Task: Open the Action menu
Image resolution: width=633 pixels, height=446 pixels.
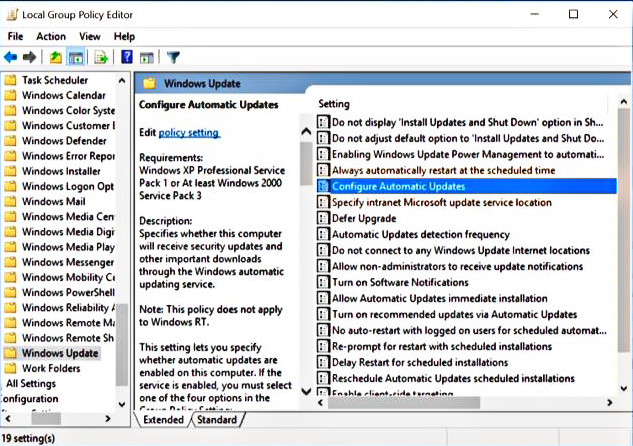Action: (51, 36)
